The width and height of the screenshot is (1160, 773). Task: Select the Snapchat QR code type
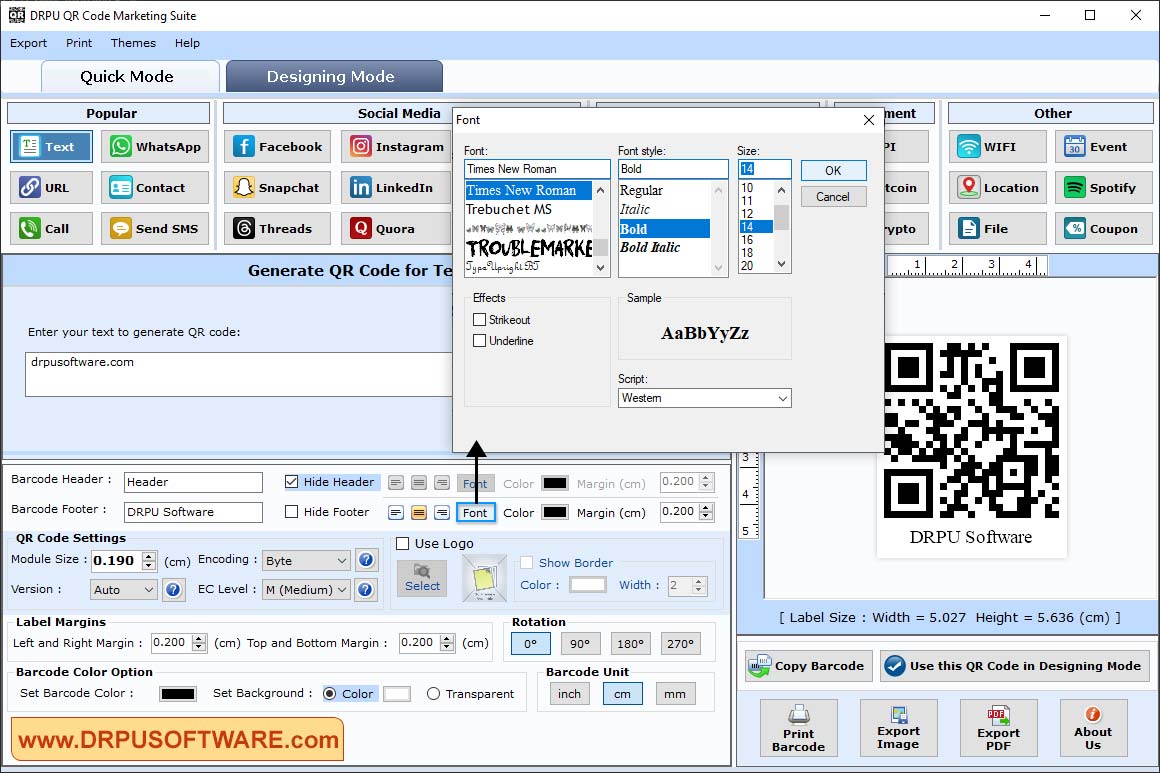pos(278,188)
